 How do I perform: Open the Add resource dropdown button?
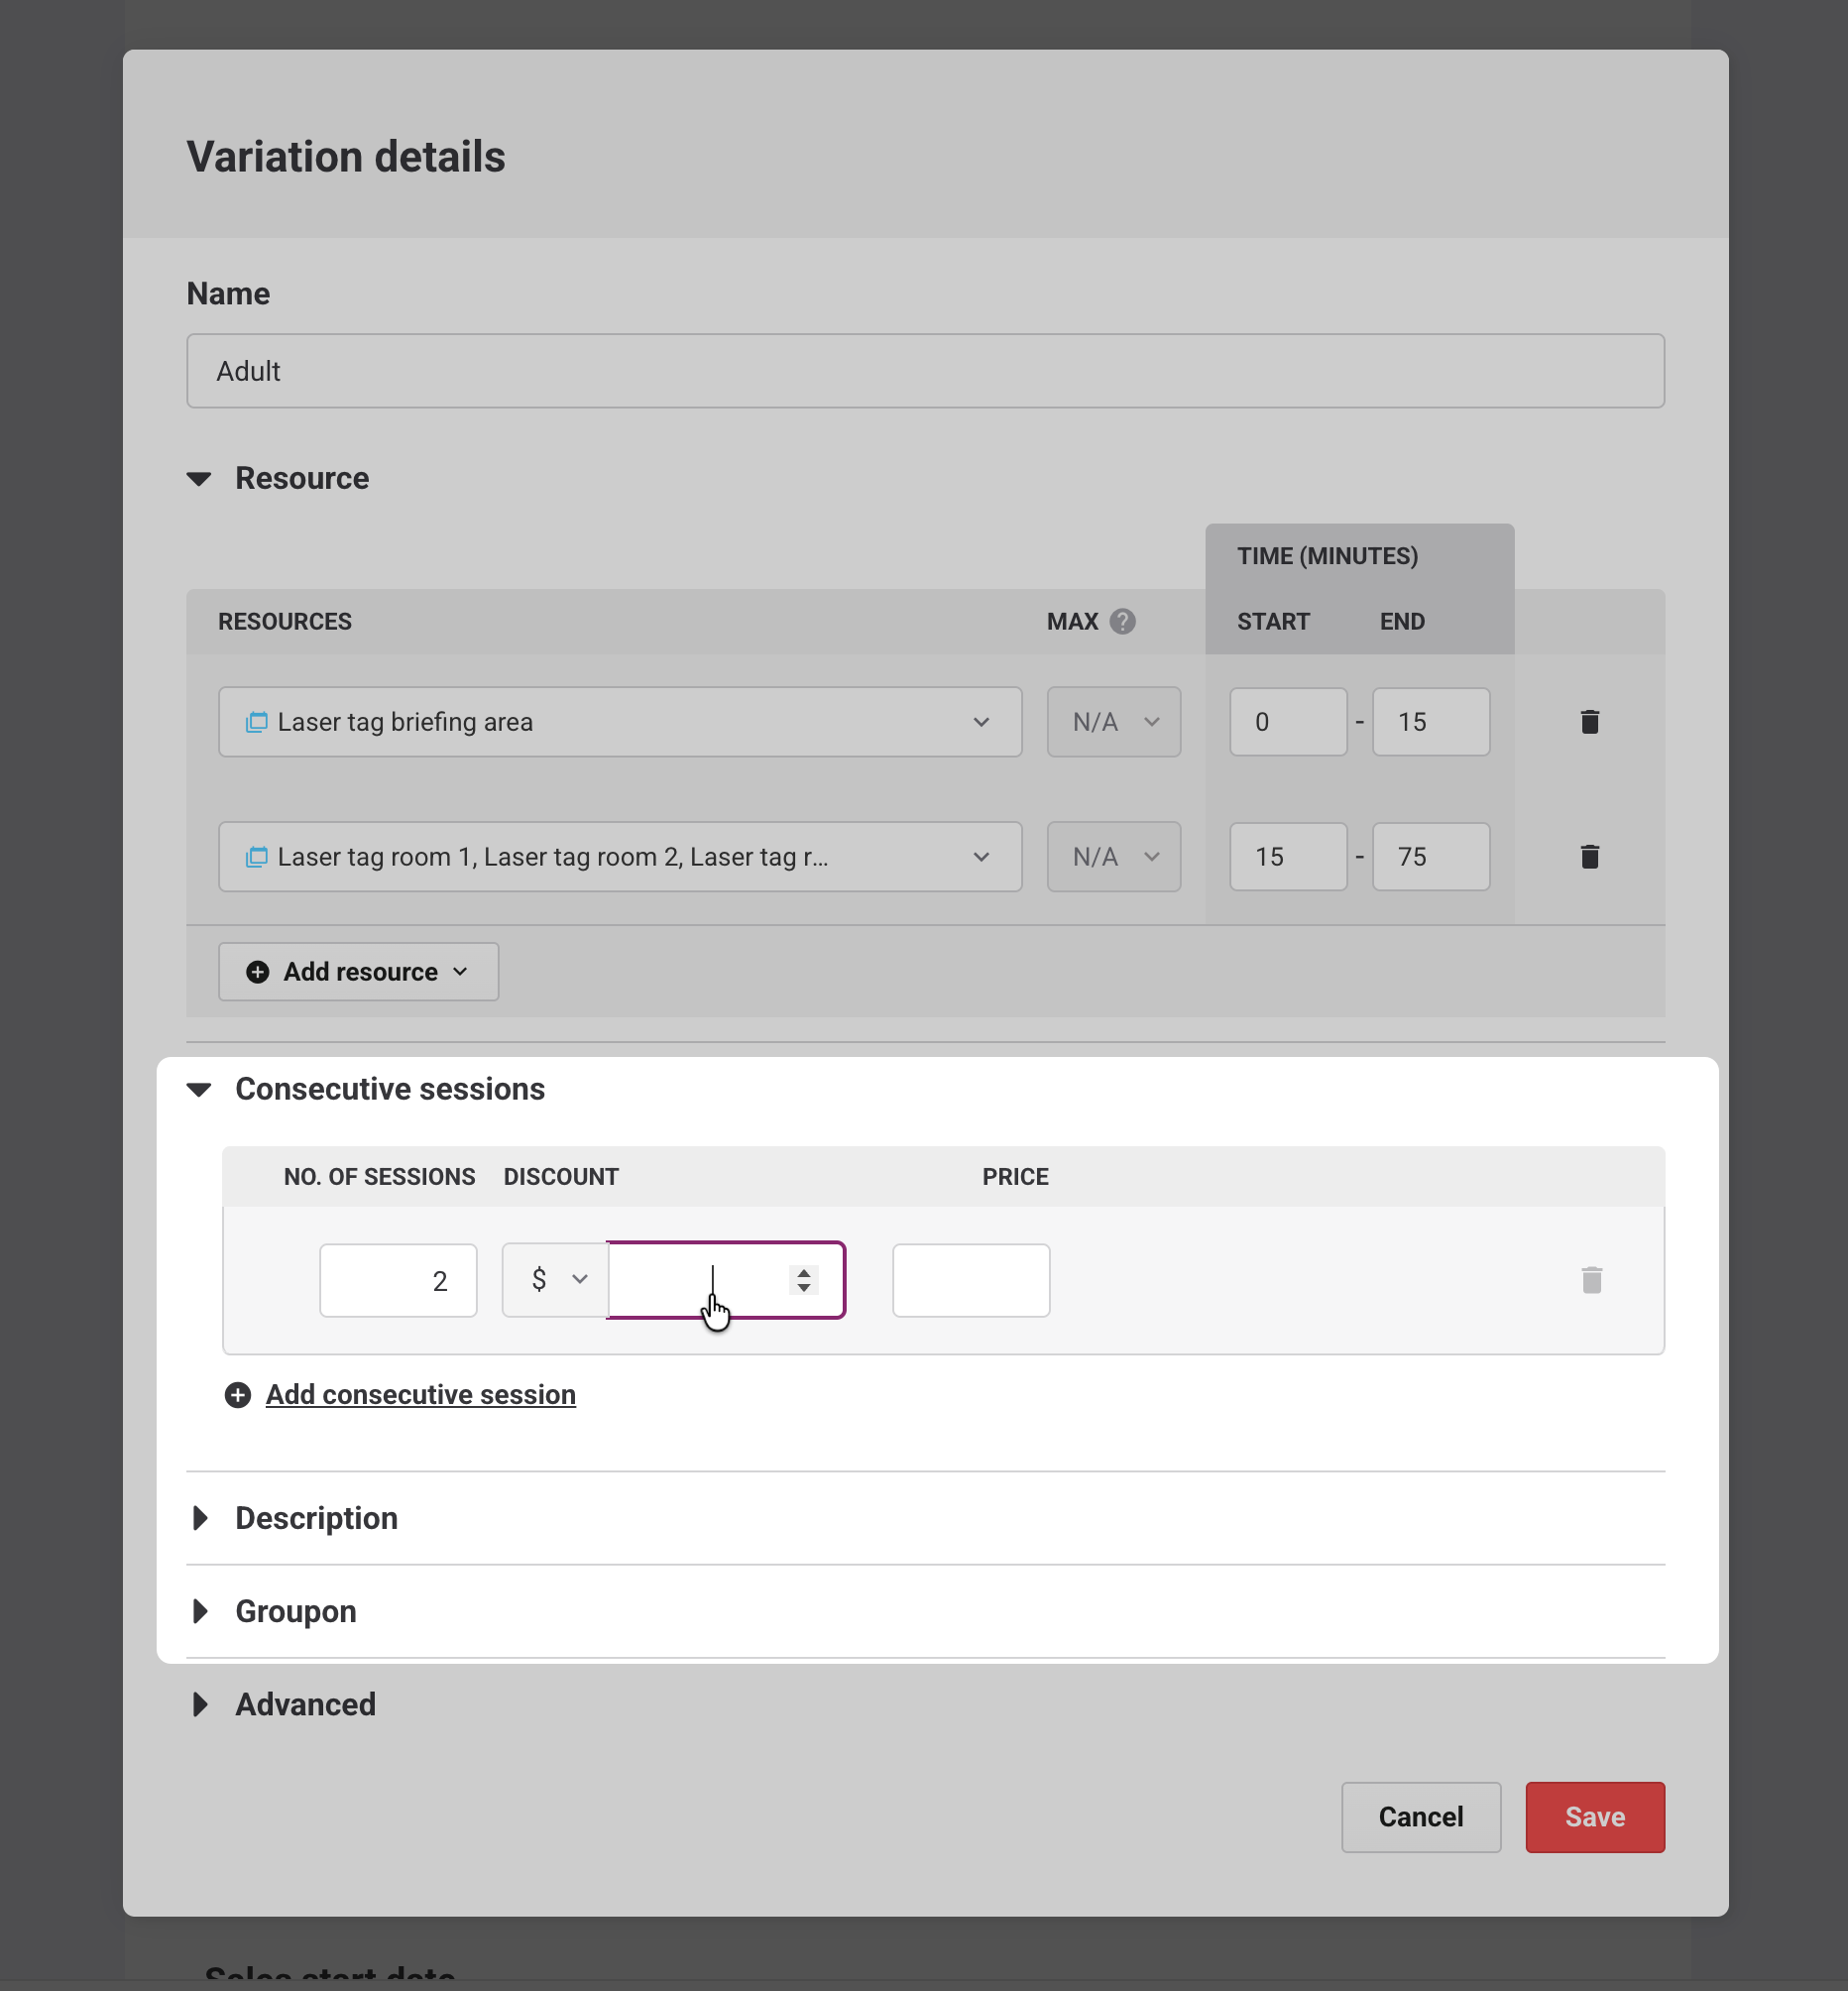coord(358,972)
